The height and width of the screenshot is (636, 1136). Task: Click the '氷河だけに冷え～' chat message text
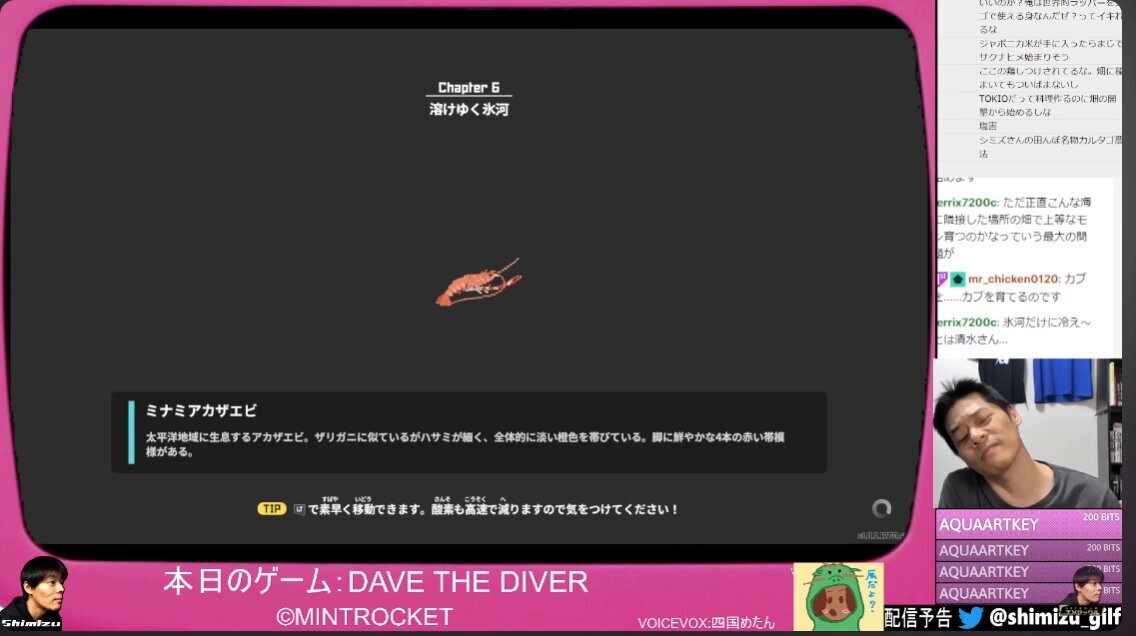pyautogui.click(x=1047, y=322)
